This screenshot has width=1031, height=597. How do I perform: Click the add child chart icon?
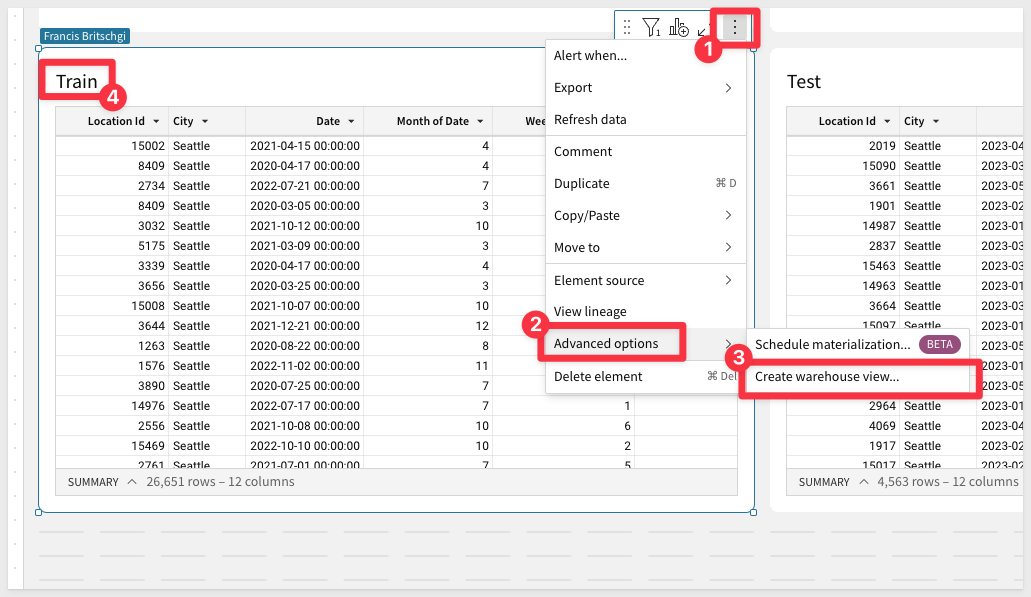coord(679,28)
